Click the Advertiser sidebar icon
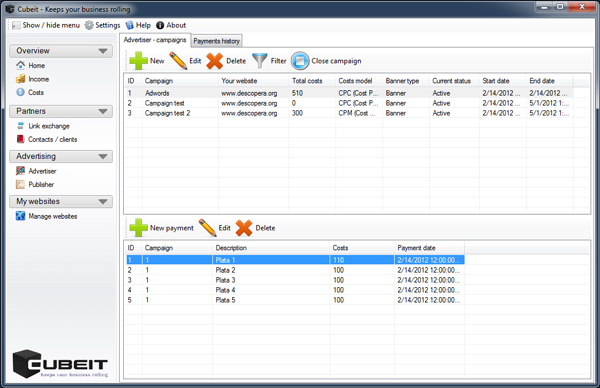The height and width of the screenshot is (388, 600). tap(20, 171)
